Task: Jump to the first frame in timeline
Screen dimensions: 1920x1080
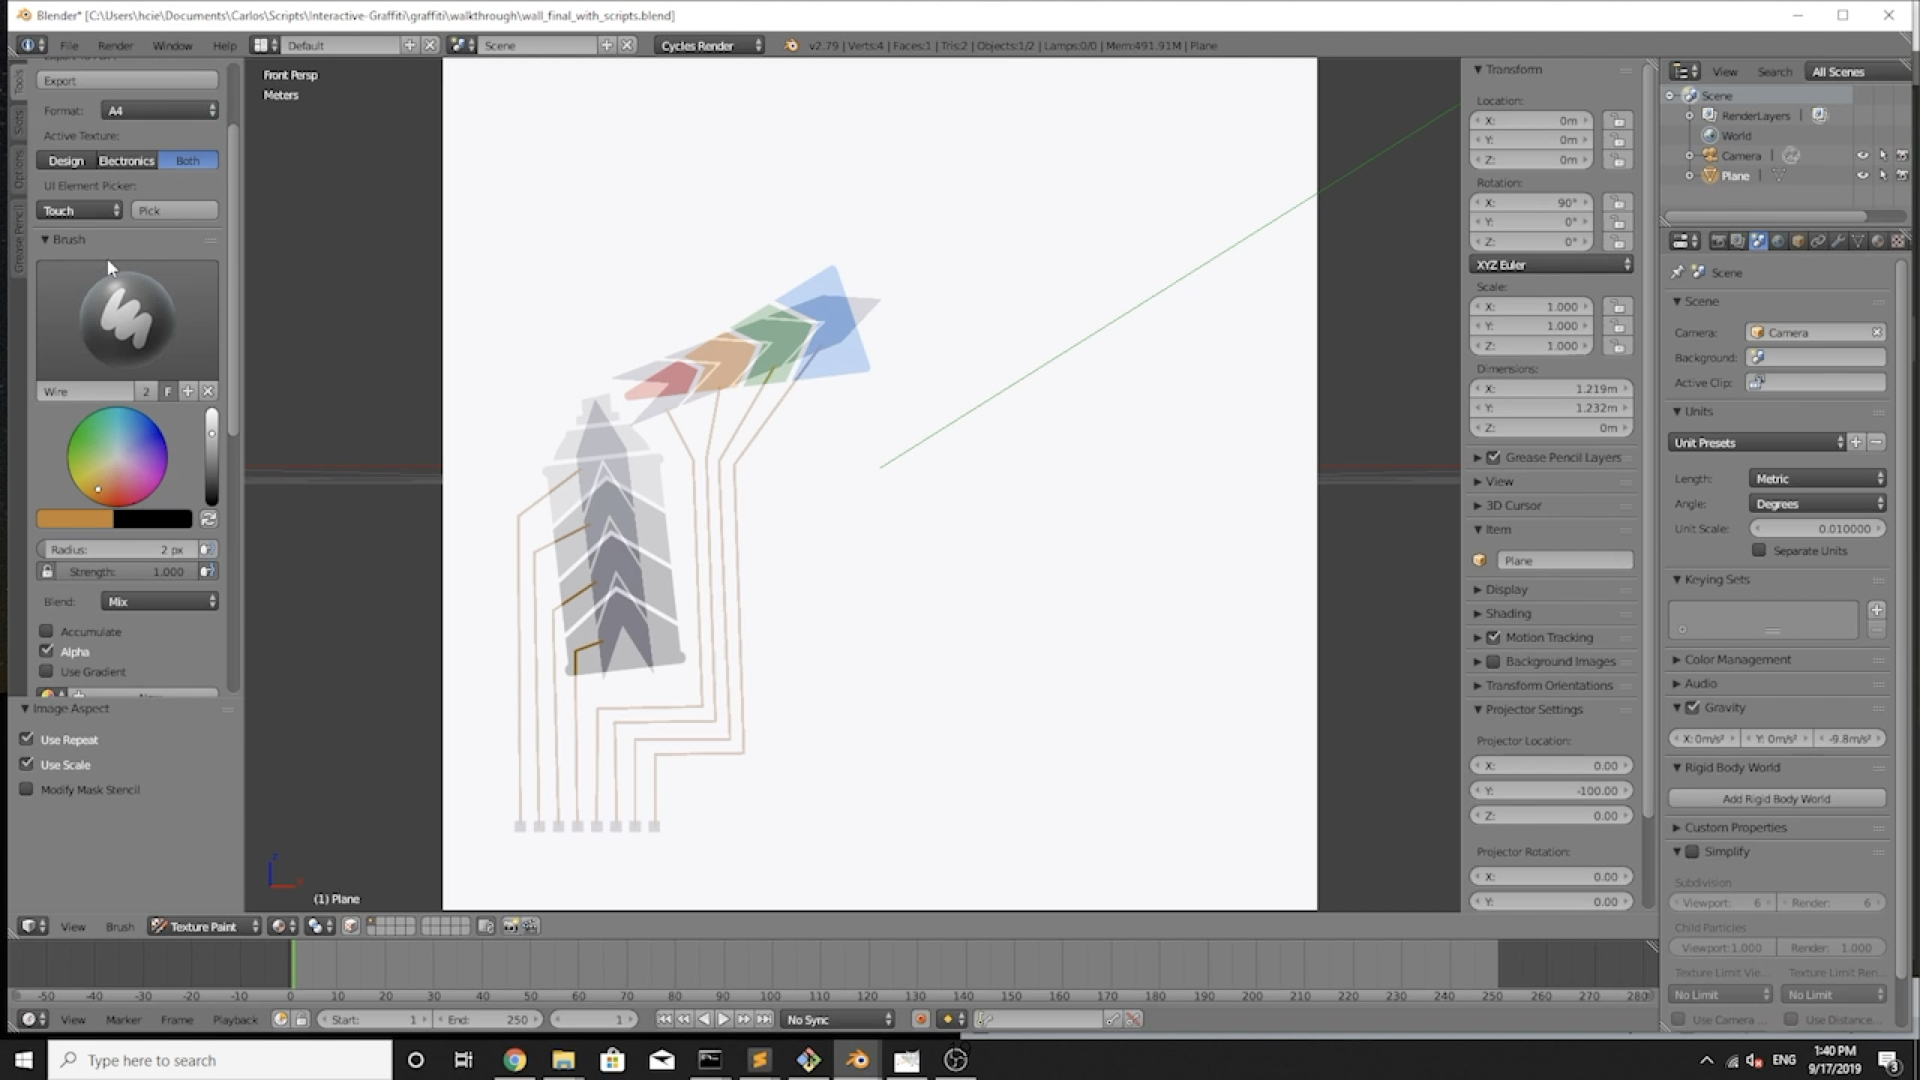Action: (x=664, y=1019)
